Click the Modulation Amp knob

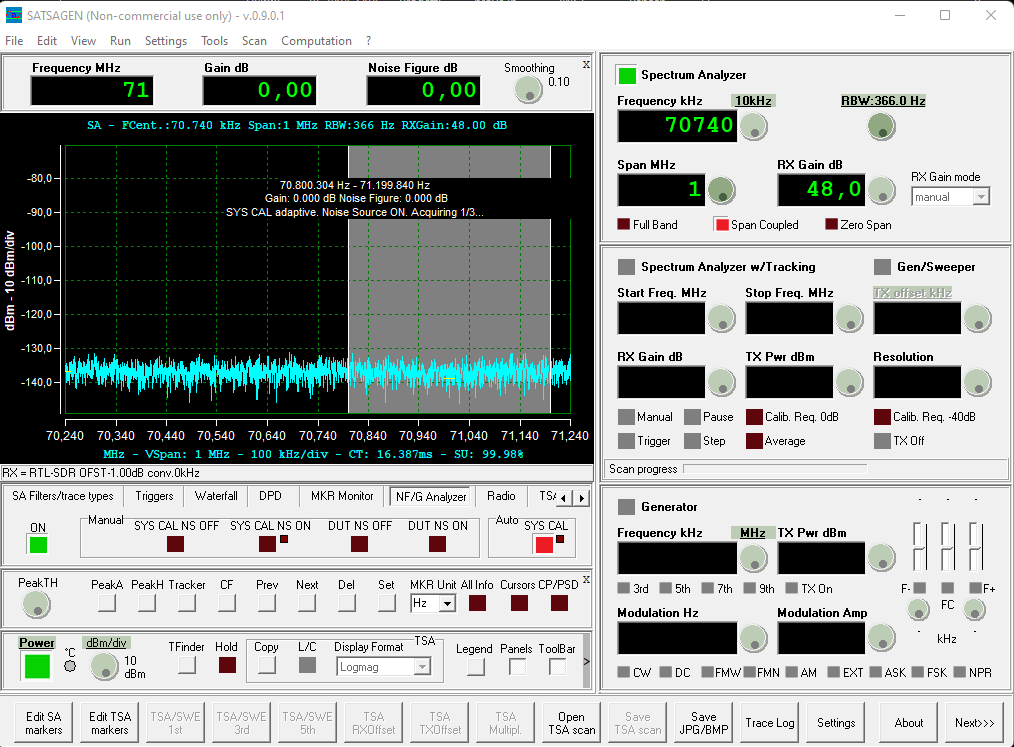coord(881,638)
